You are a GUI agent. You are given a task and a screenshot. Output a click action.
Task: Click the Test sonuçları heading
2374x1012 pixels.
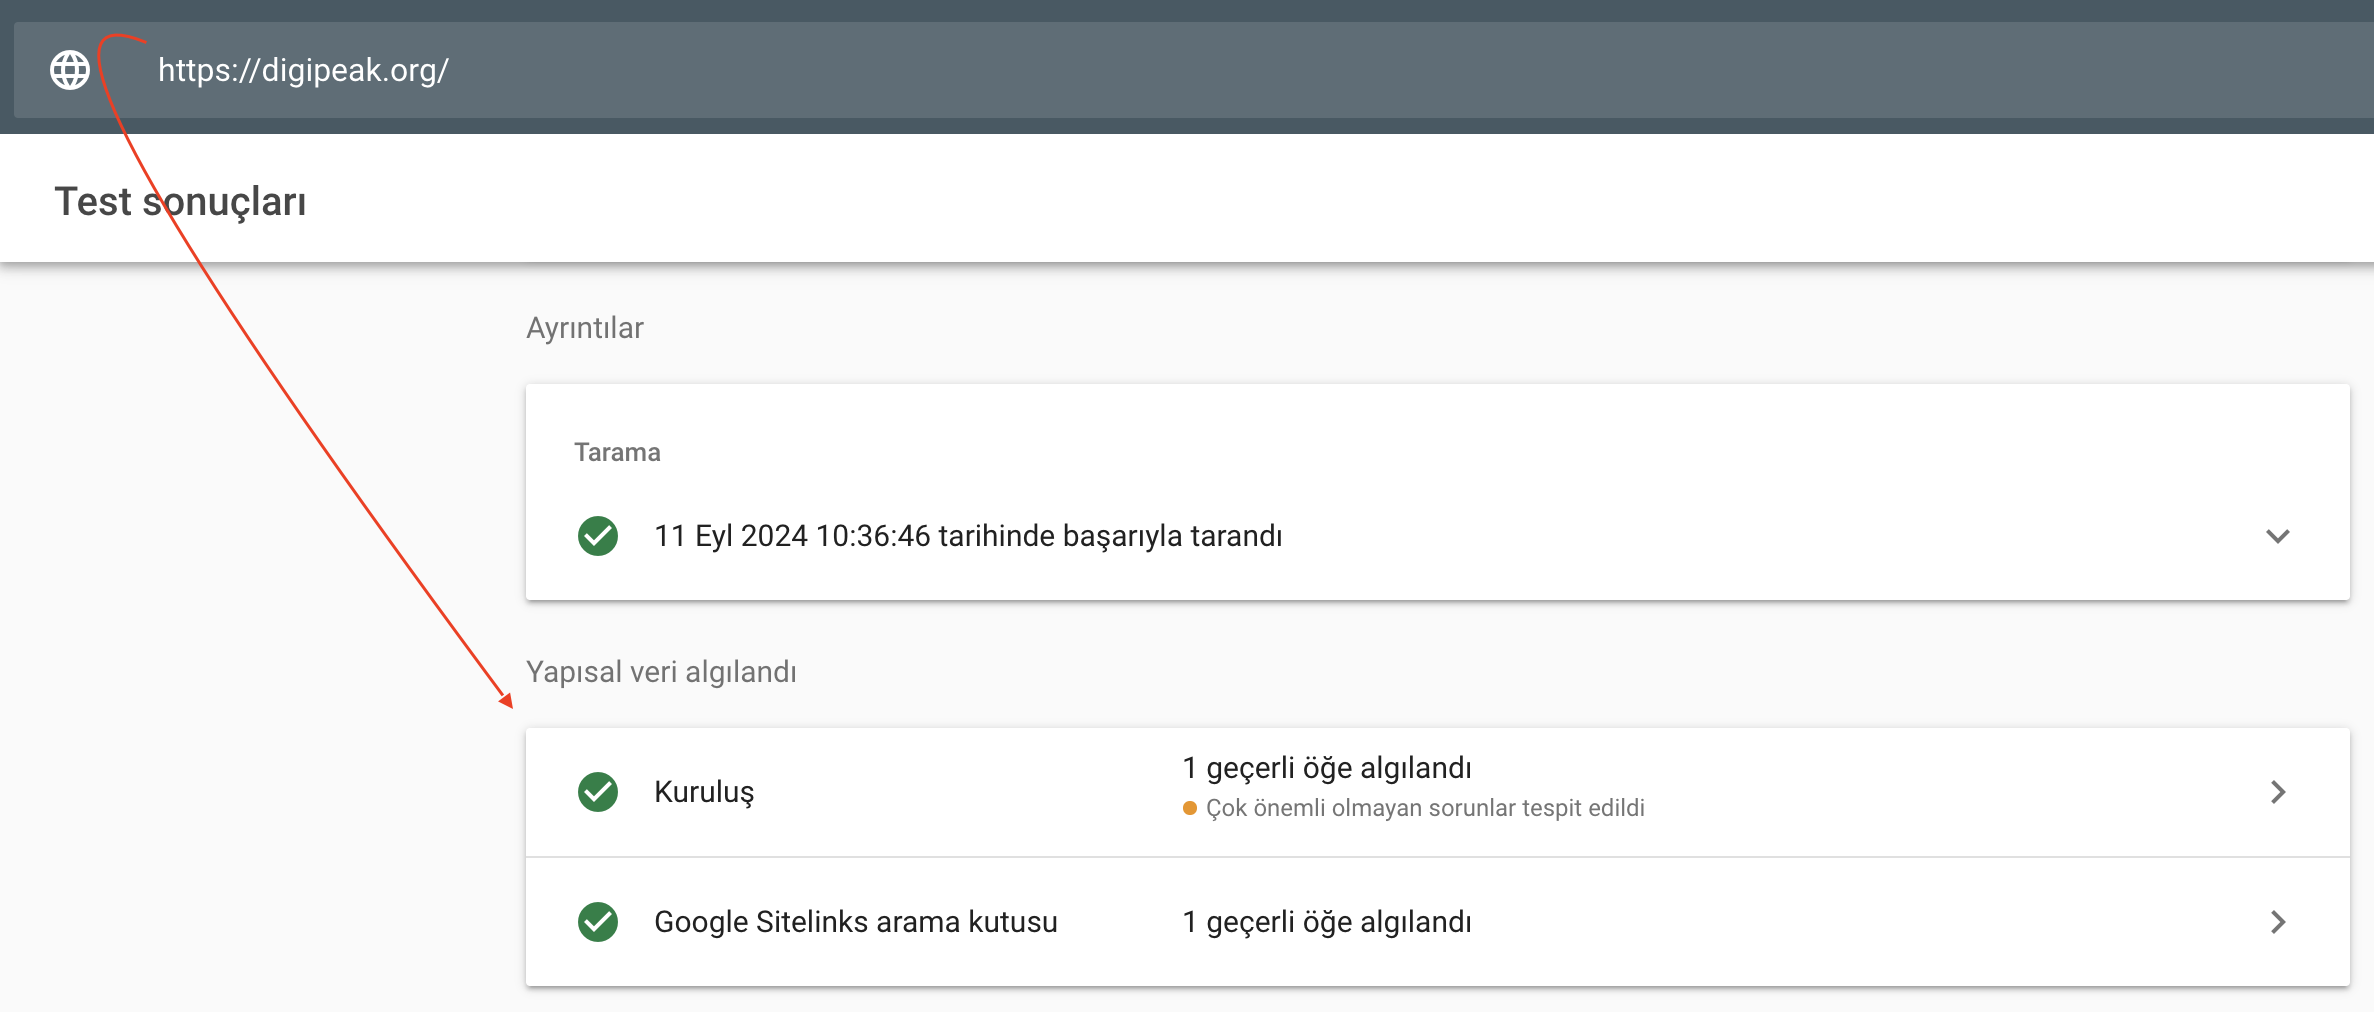tap(181, 202)
